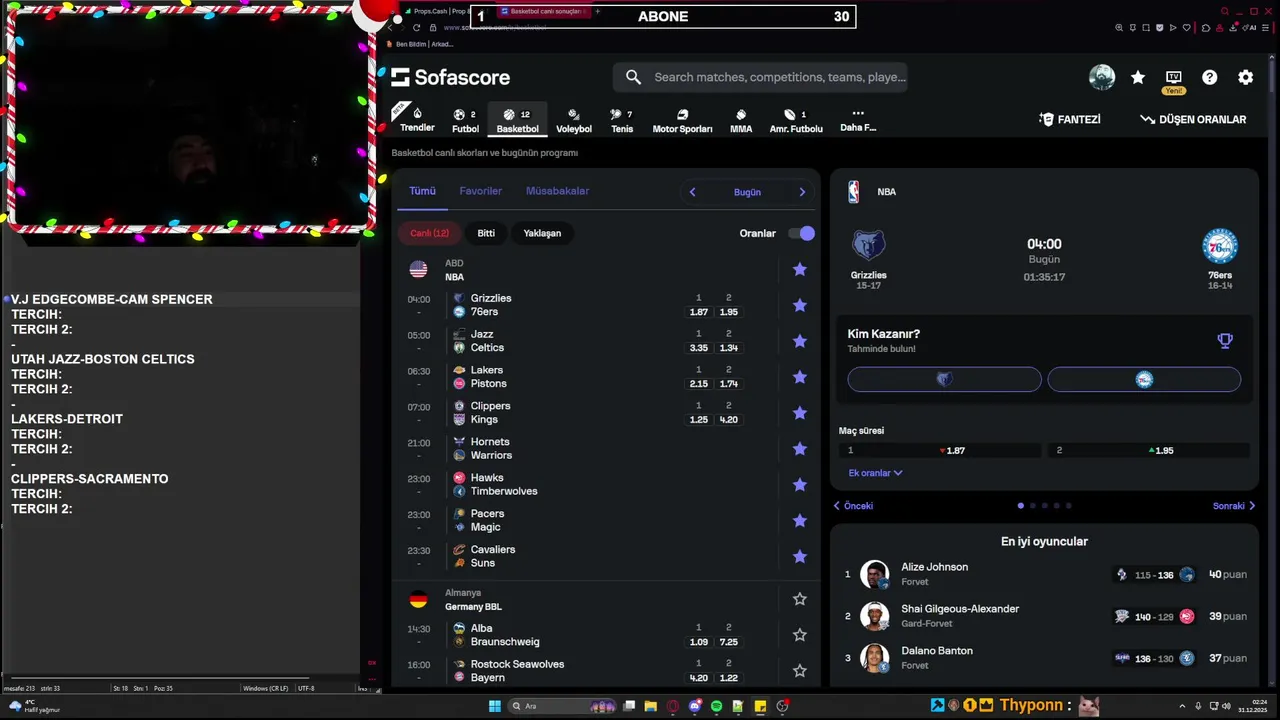Click the trophy icon in Kim Kazanır

[1225, 341]
